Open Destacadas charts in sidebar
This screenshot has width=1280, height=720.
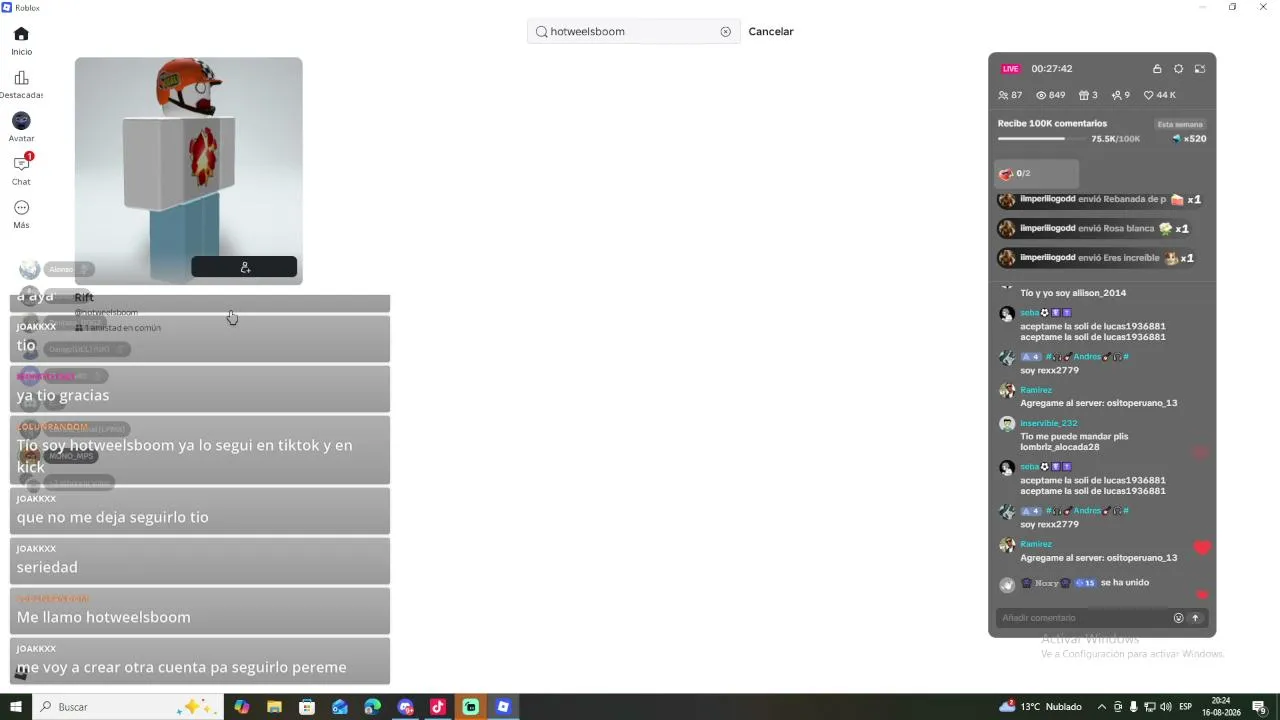(x=21, y=85)
